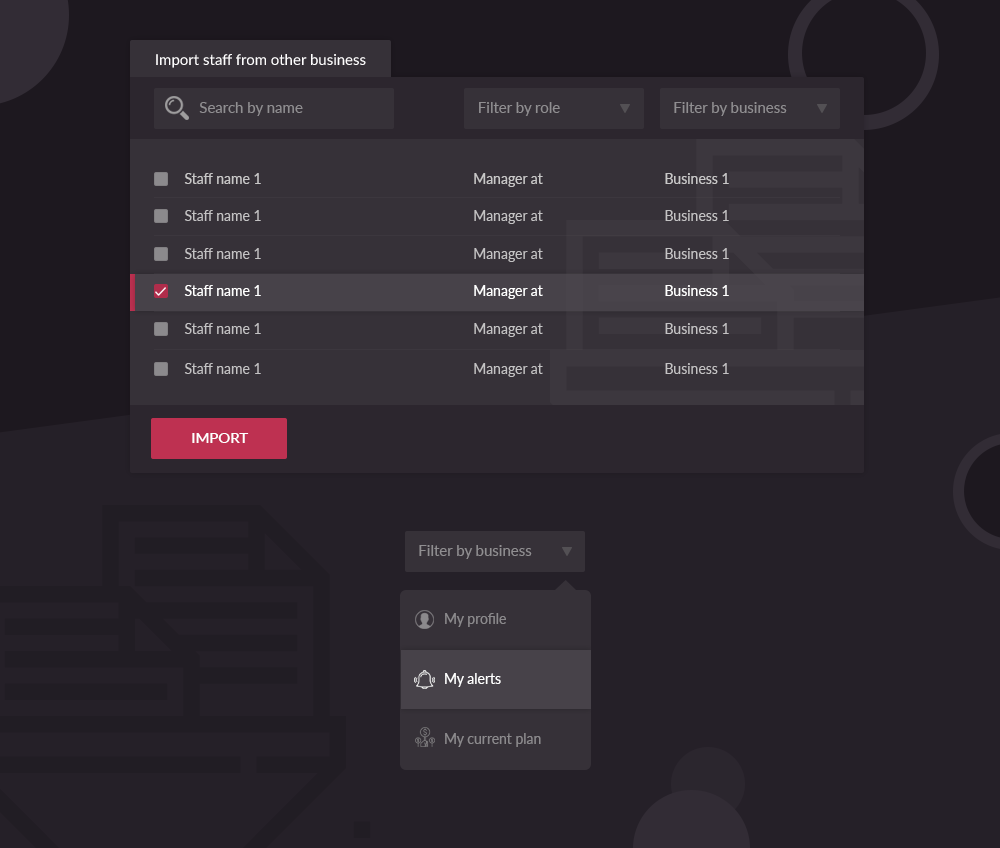Check the first Staff name 1 checkbox

tap(161, 179)
